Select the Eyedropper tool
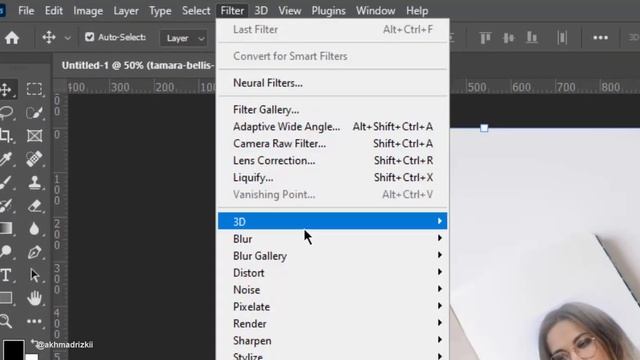Screen dimensions: 640x360 click(x=6, y=159)
